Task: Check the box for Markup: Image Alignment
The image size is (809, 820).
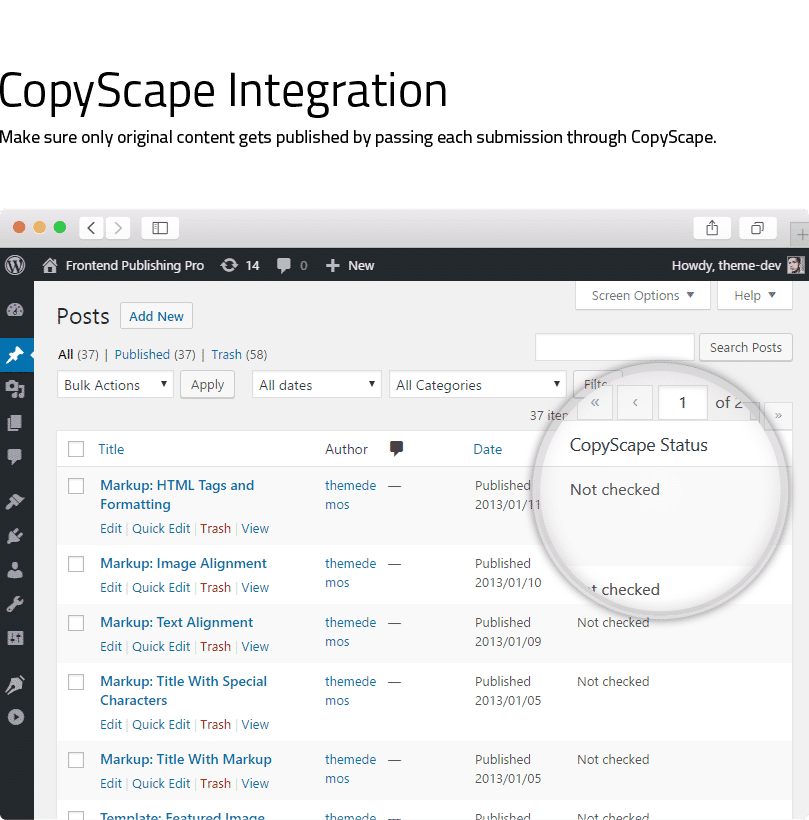Action: coord(76,564)
